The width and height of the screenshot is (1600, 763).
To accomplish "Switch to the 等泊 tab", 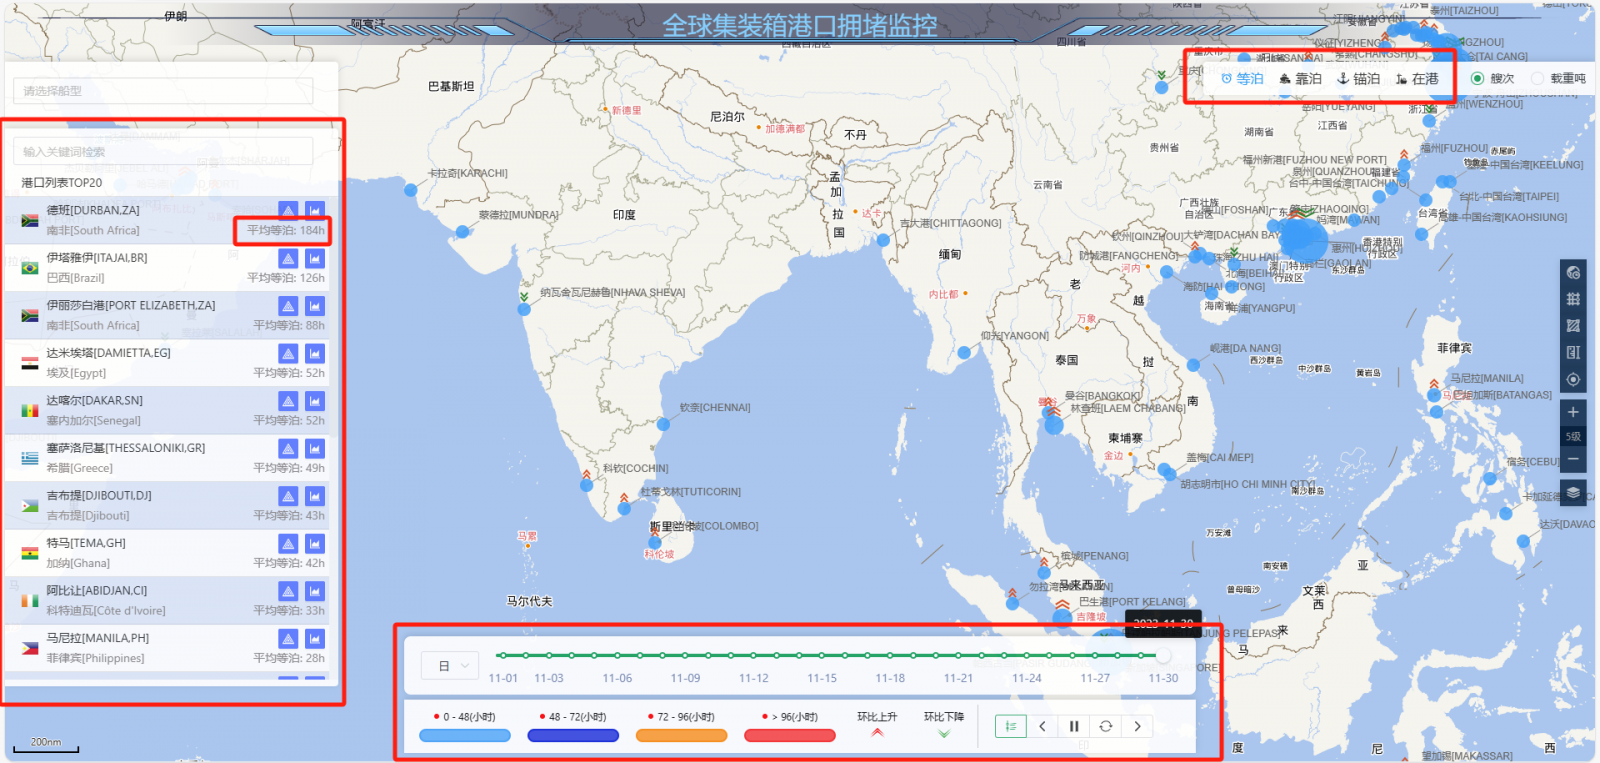I will coord(1242,78).
